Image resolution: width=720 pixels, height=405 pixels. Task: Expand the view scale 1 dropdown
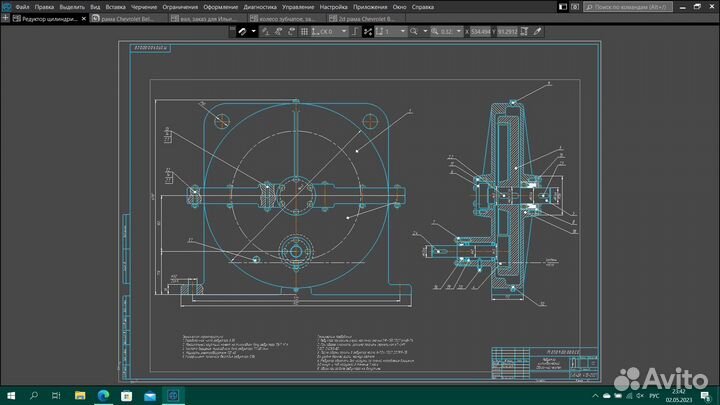coord(402,31)
